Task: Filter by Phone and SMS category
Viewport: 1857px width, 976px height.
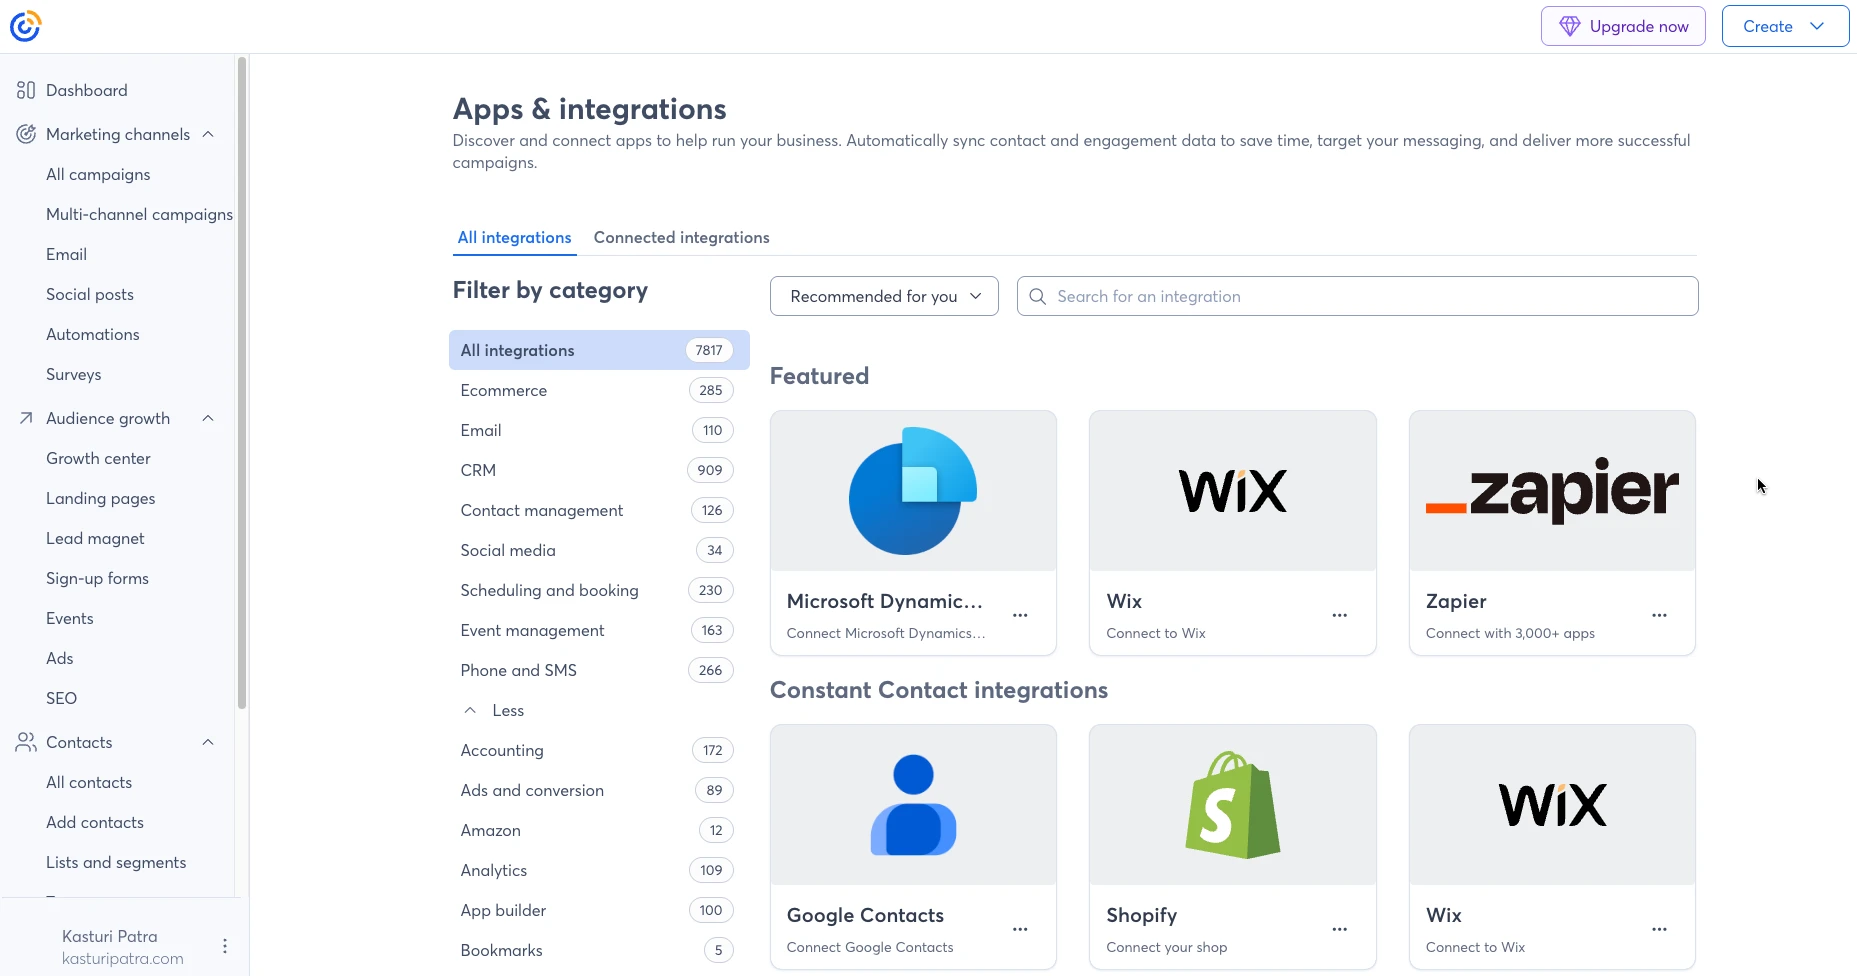Action: click(x=599, y=670)
